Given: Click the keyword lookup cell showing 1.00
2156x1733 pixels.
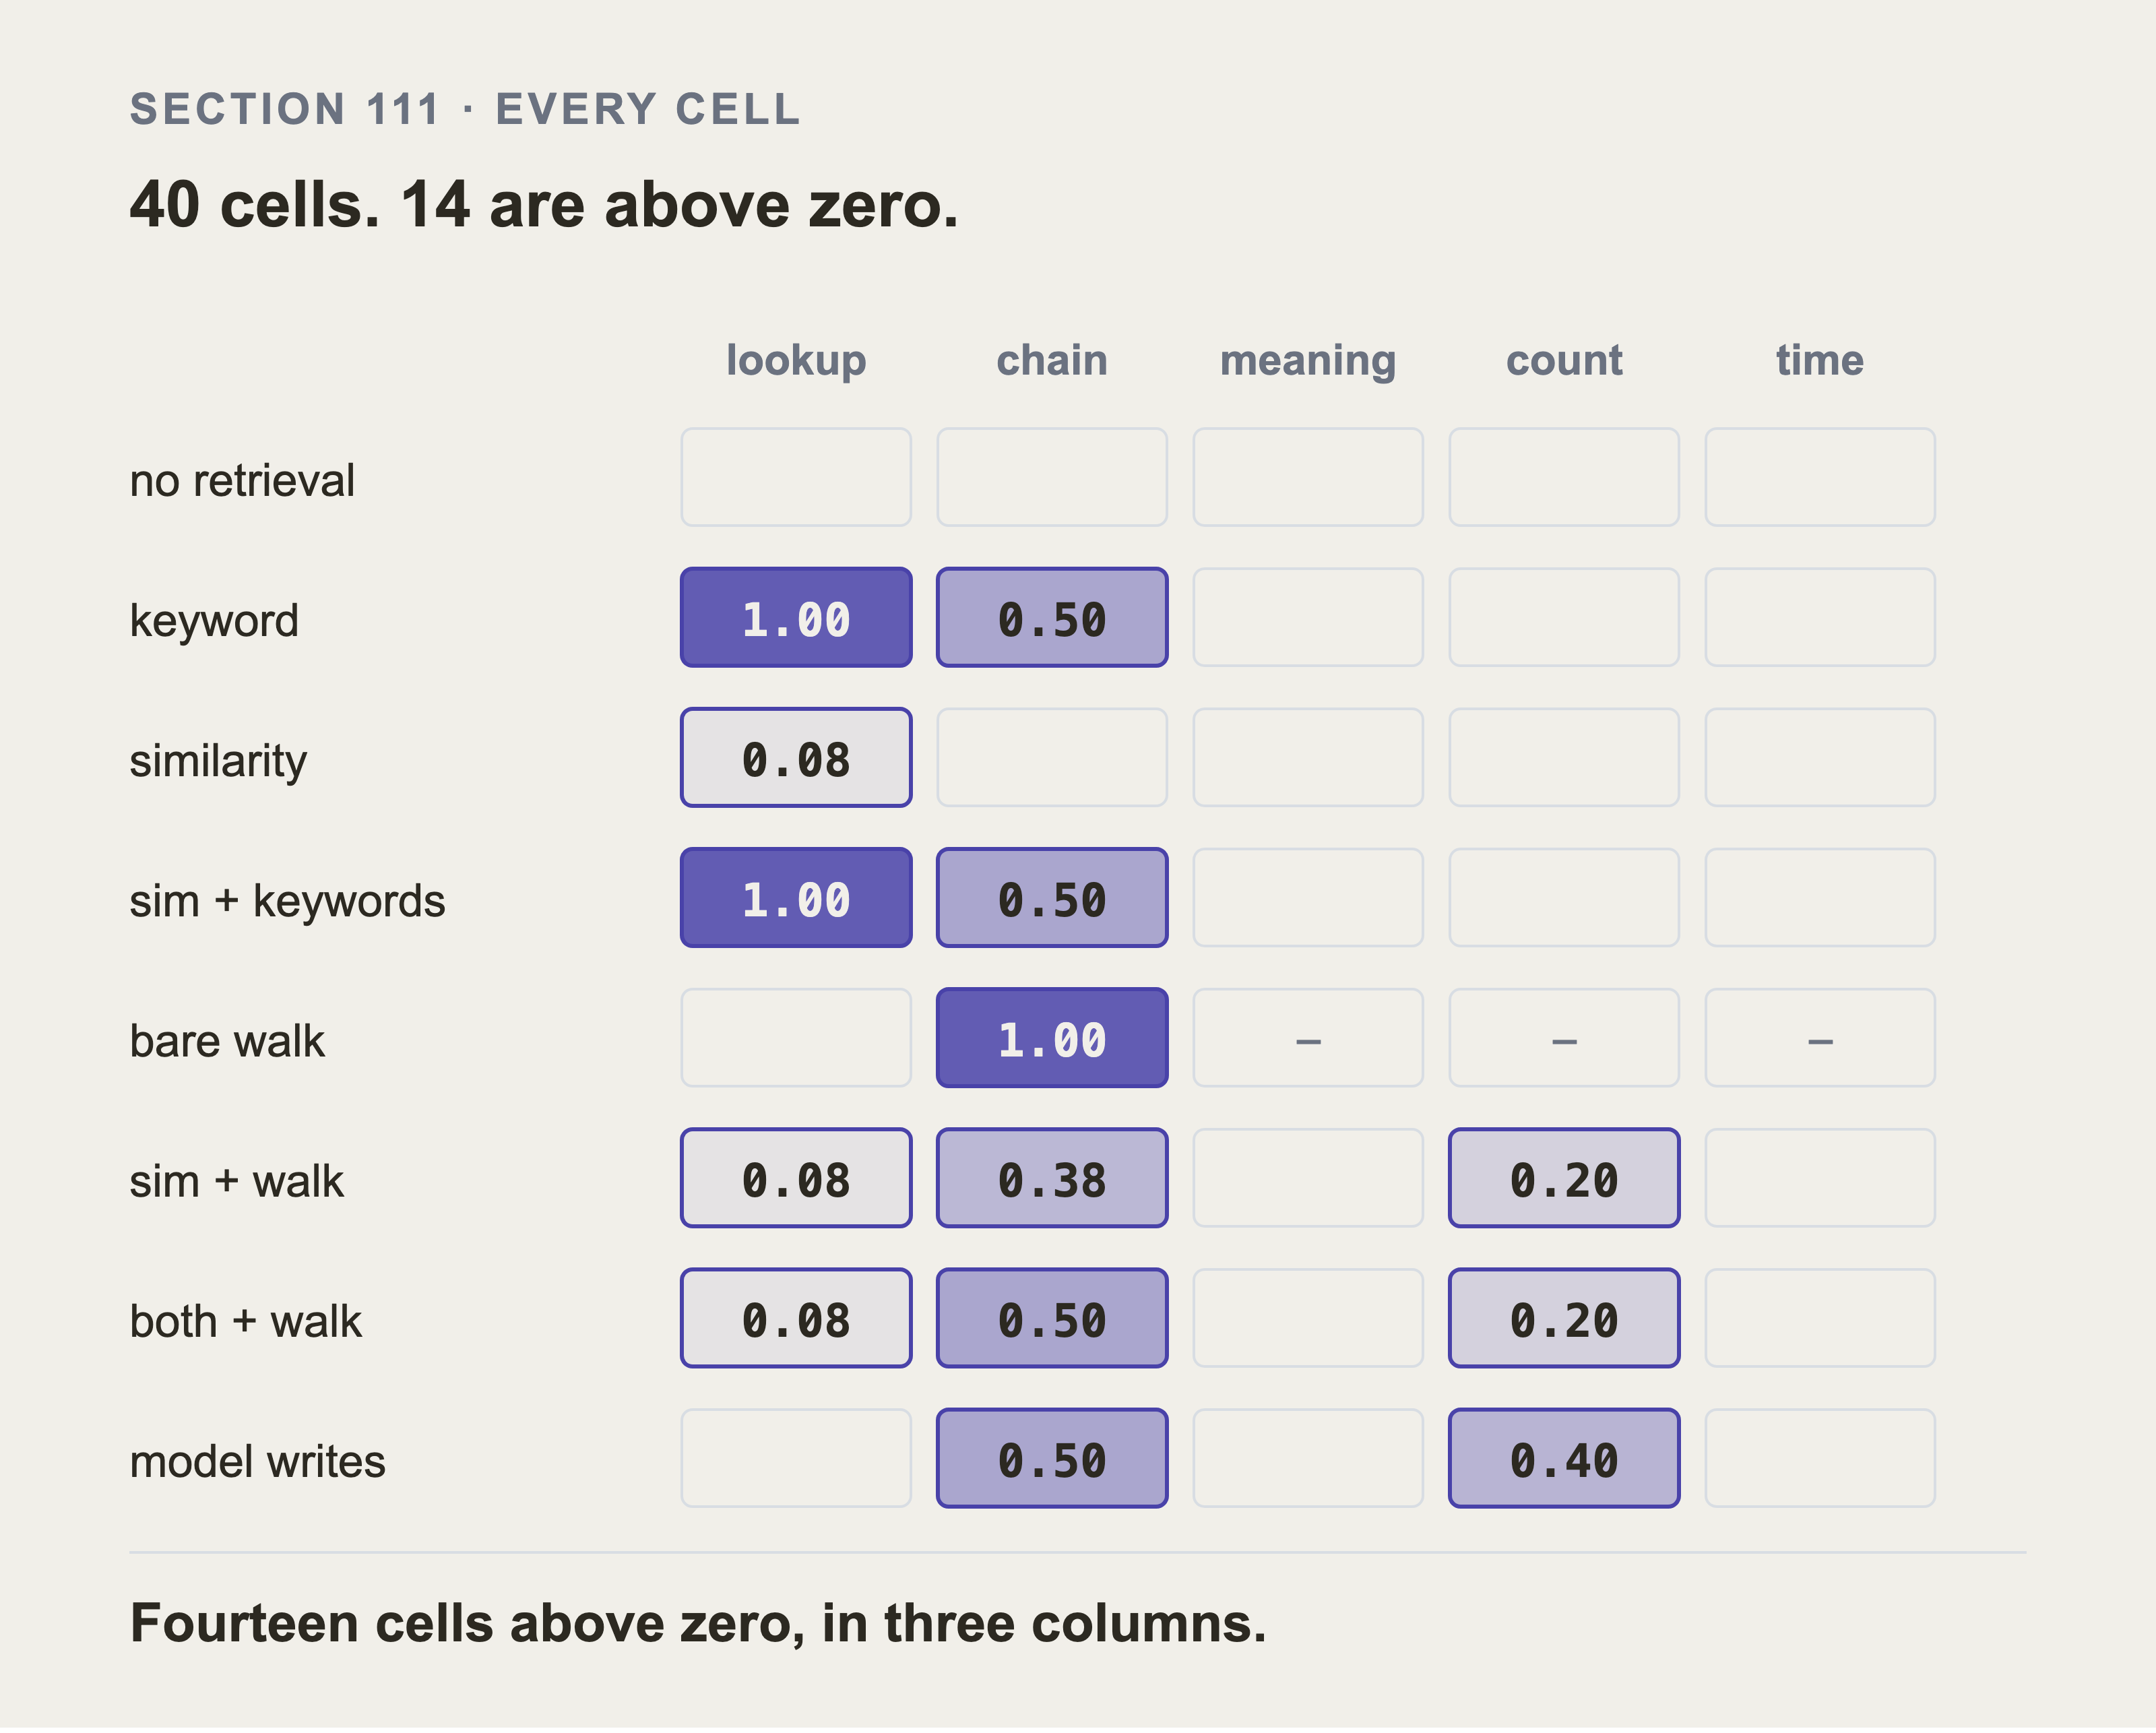Looking at the screenshot, I should click(796, 618).
